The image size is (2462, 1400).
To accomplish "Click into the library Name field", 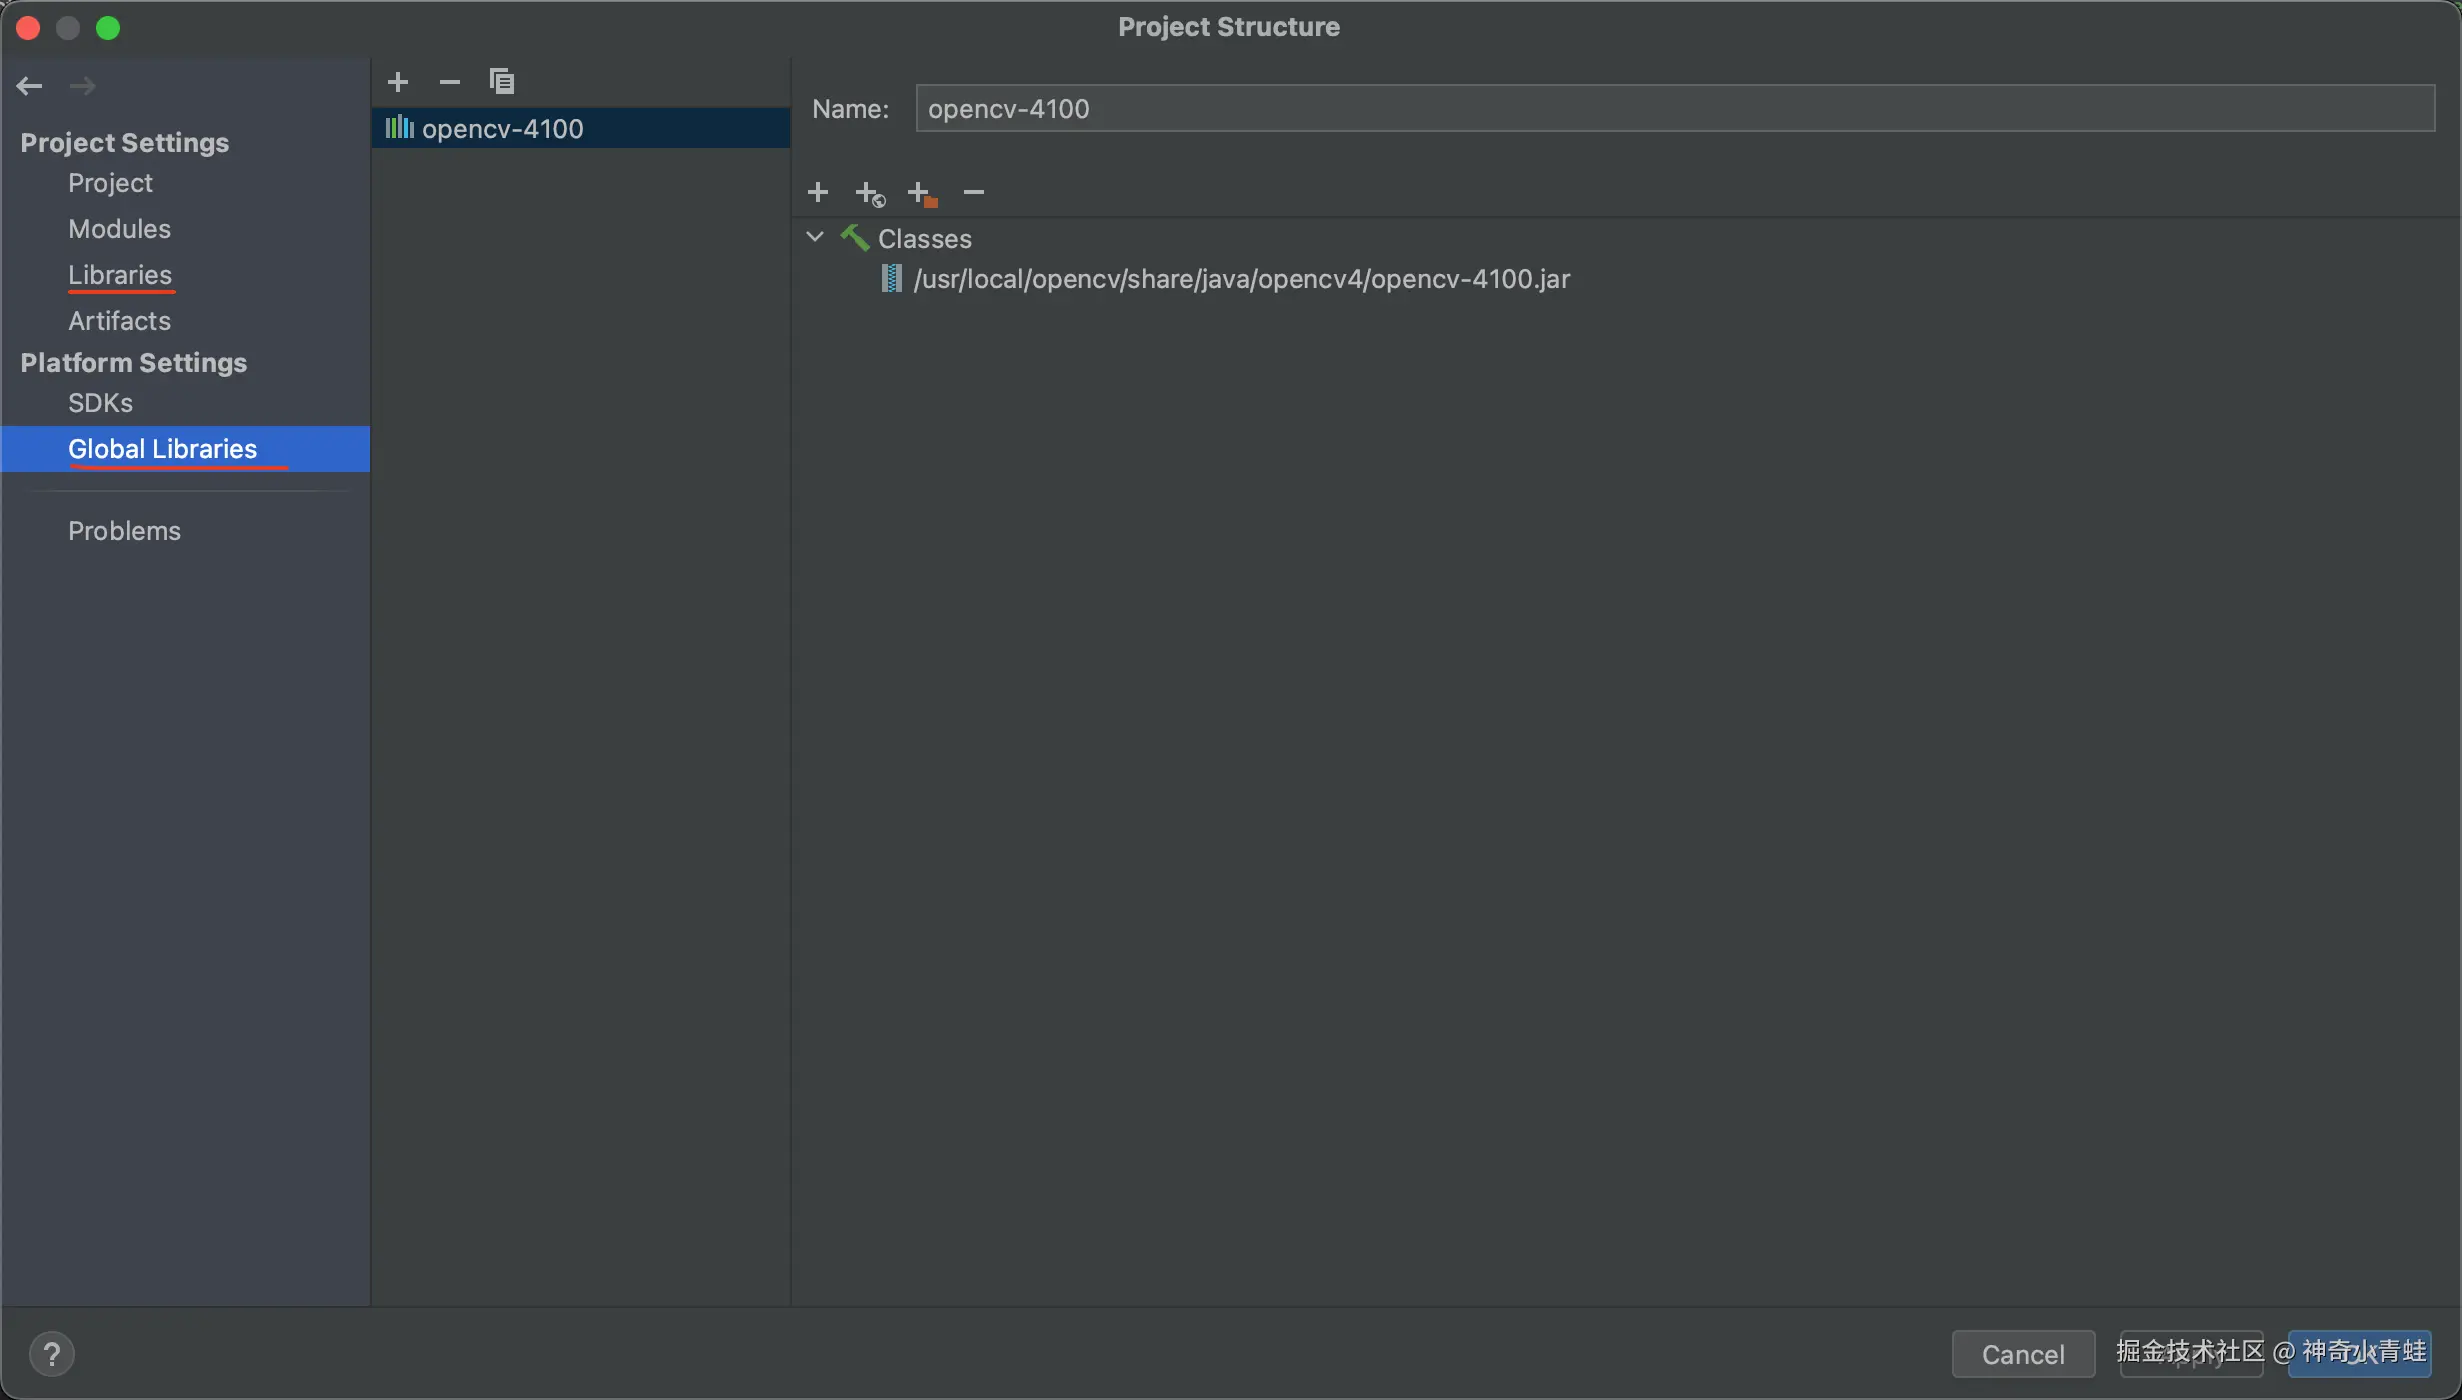I will coord(1674,108).
